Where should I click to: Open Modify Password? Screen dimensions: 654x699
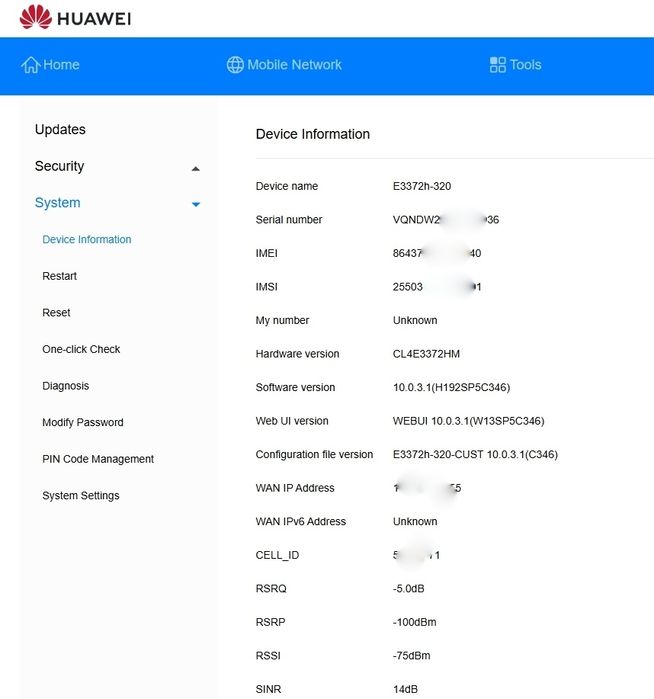pos(83,422)
